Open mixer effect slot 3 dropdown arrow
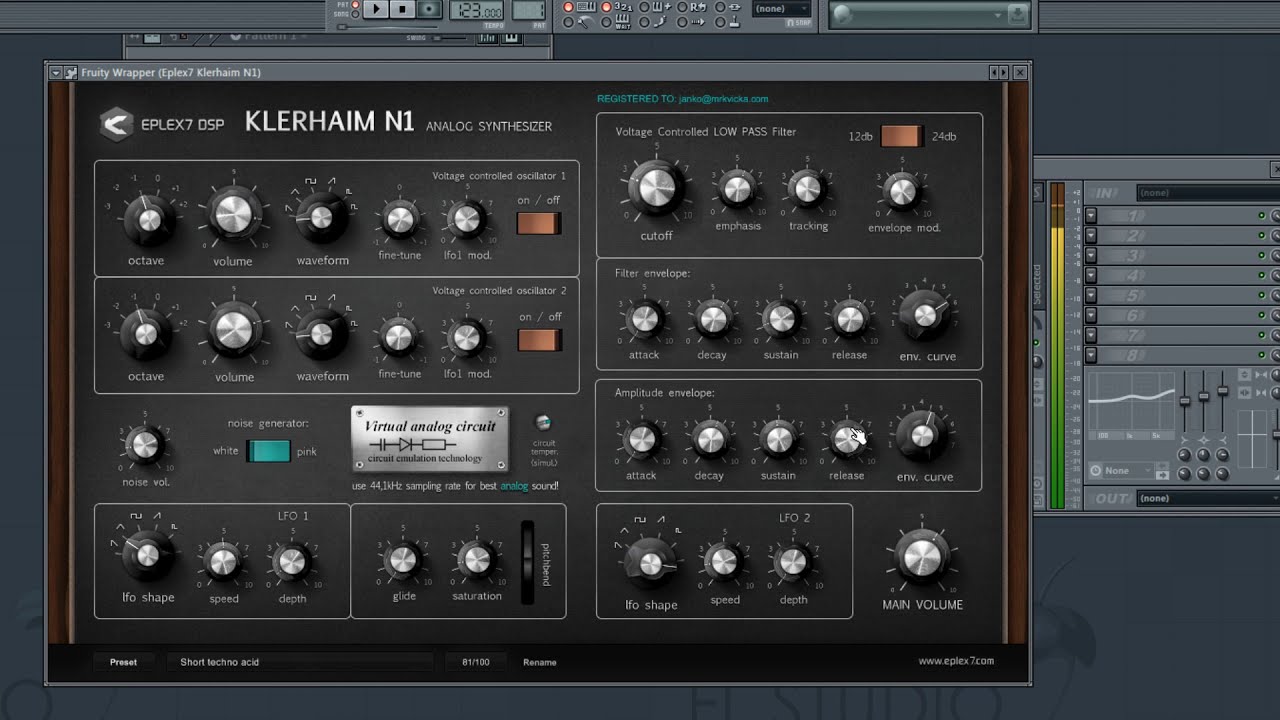 pos(1091,256)
